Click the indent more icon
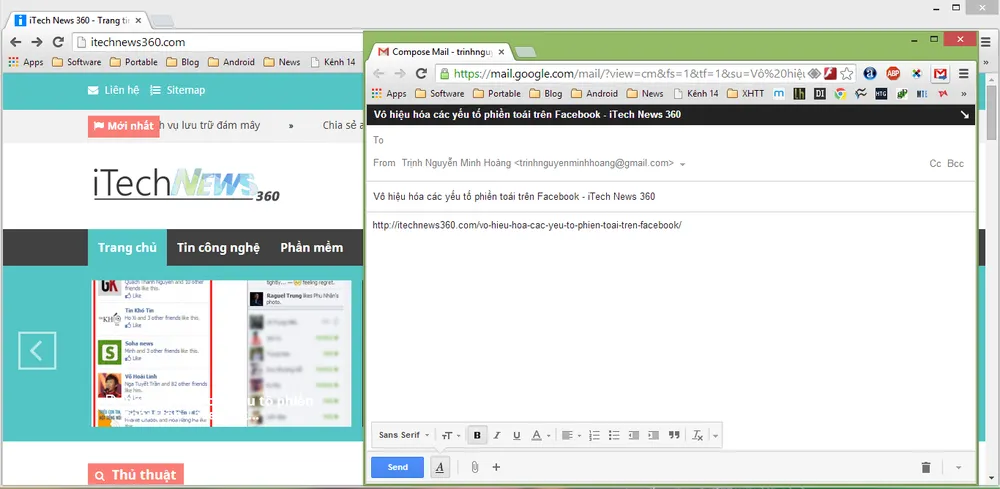The image size is (1000, 489). click(654, 435)
